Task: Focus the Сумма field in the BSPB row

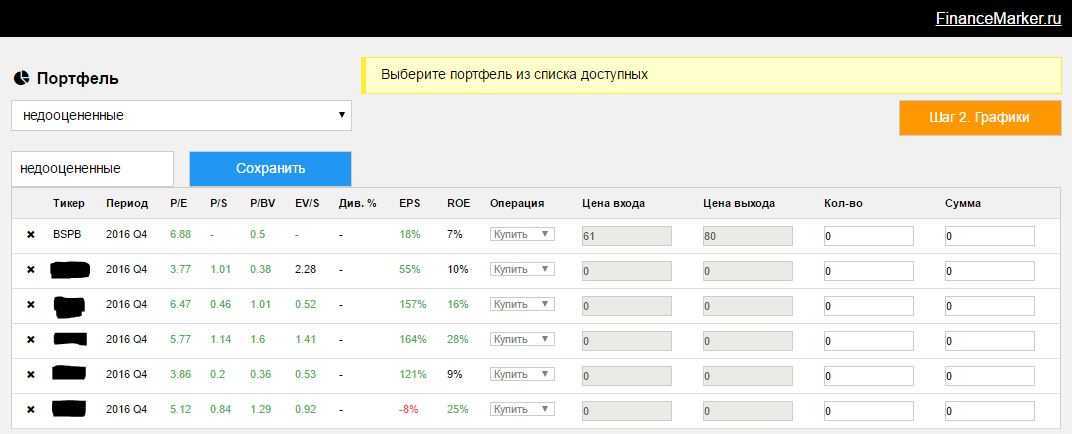Action: [989, 236]
